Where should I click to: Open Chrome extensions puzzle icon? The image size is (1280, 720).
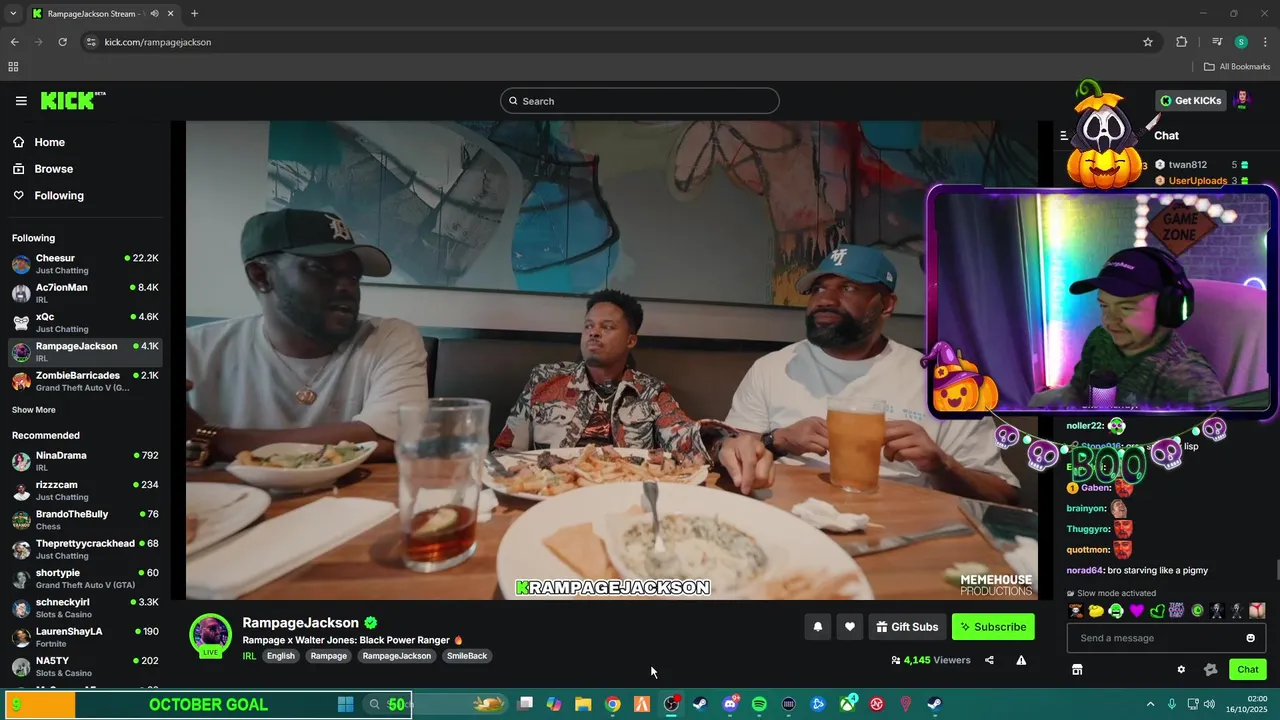coord(1182,42)
